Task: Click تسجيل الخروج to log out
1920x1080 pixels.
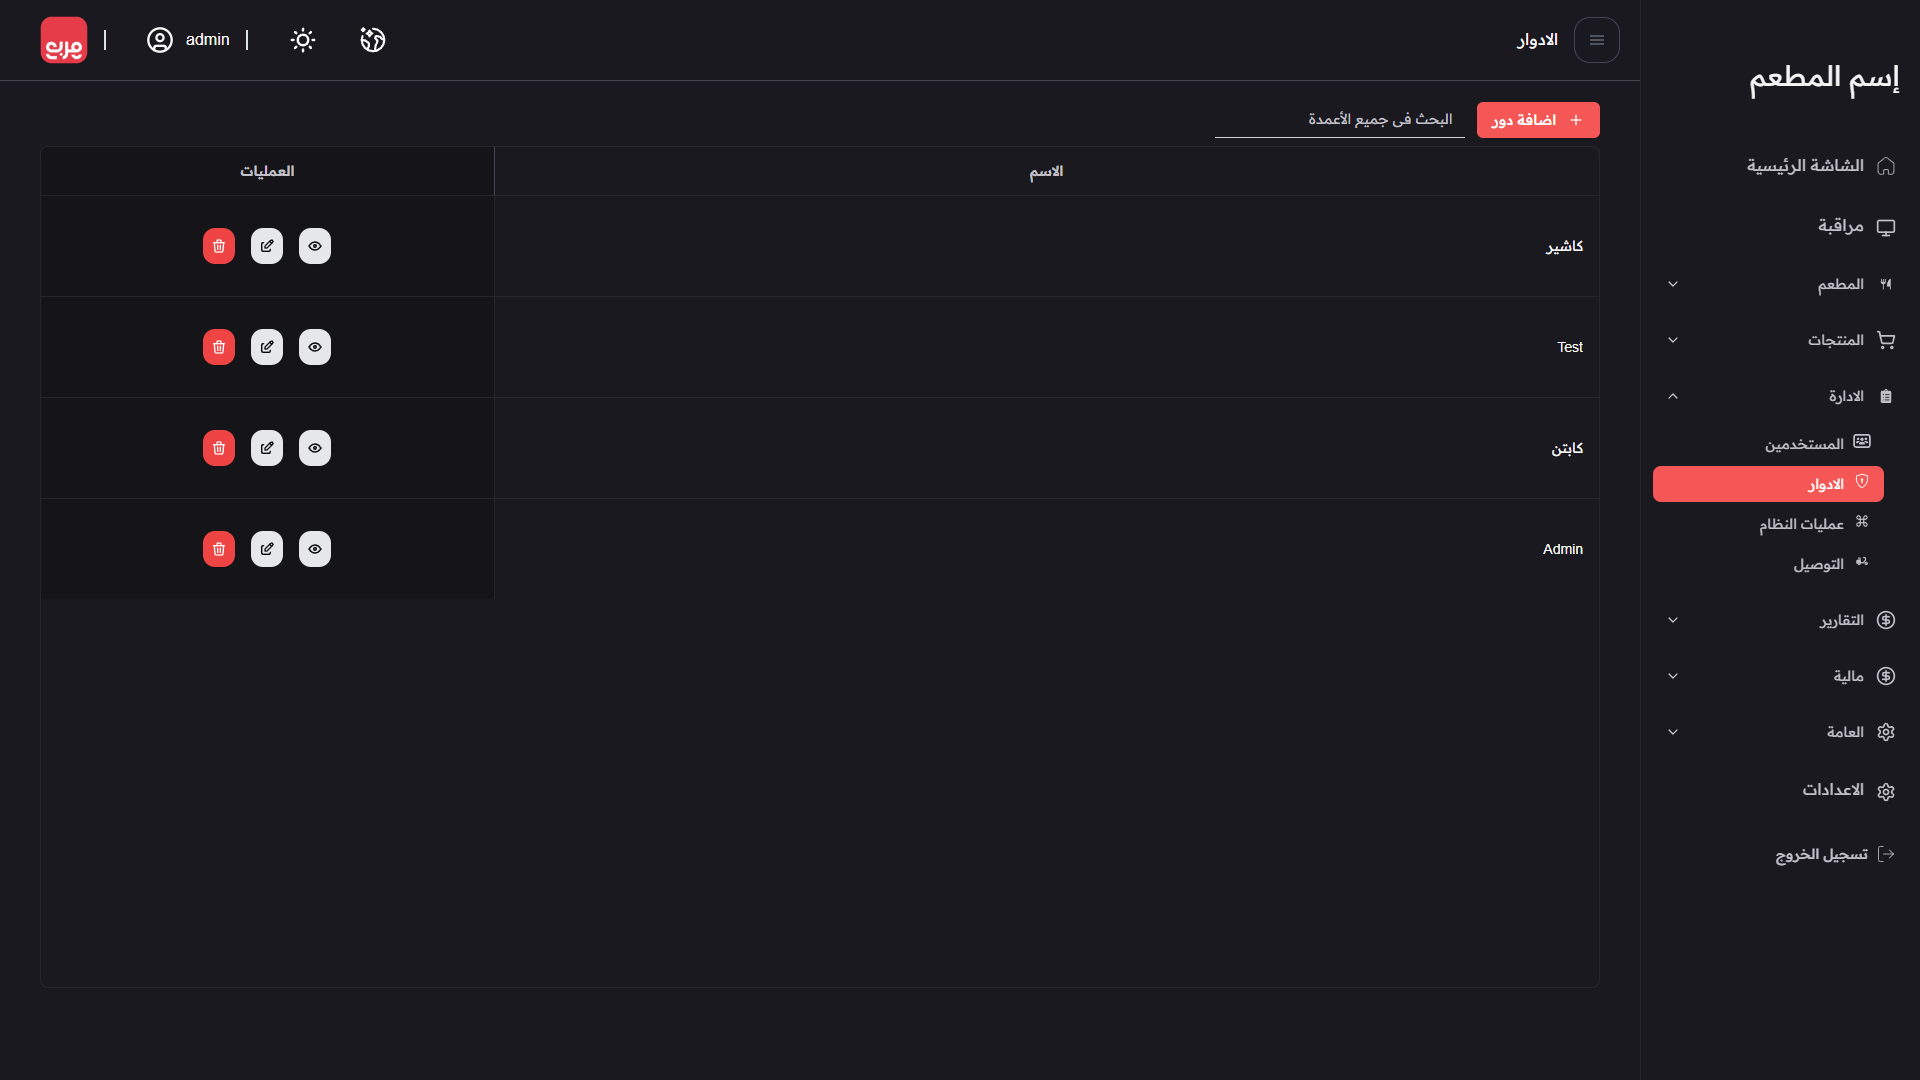Action: coord(1822,855)
